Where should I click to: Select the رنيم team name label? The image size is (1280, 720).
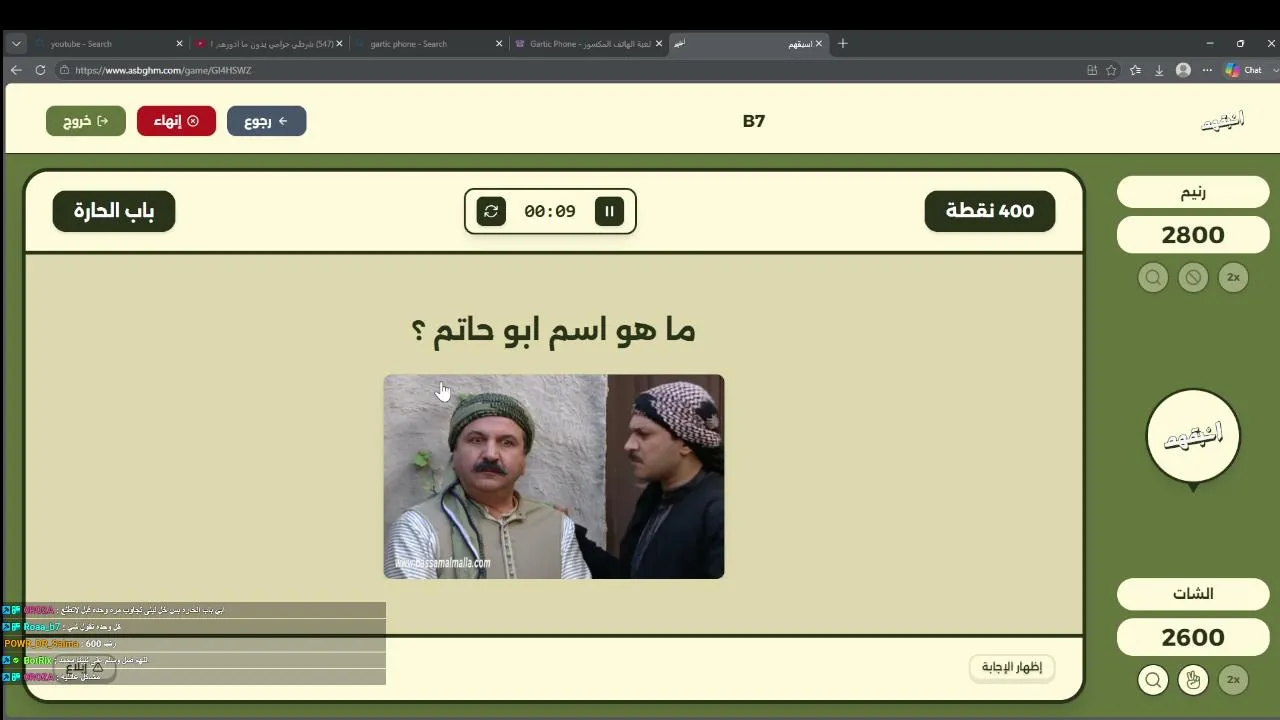[x=1193, y=192]
